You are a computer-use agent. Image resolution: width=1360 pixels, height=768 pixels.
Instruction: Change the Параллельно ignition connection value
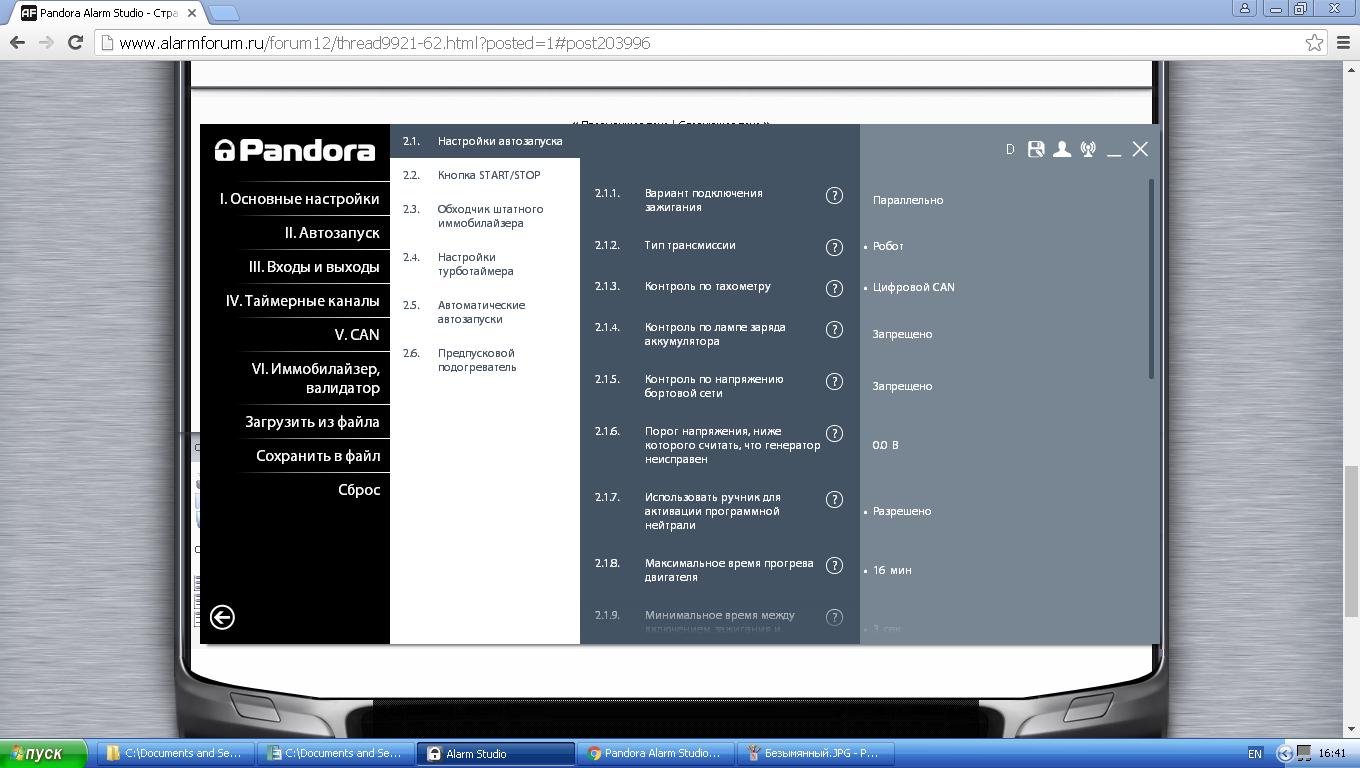(908, 200)
